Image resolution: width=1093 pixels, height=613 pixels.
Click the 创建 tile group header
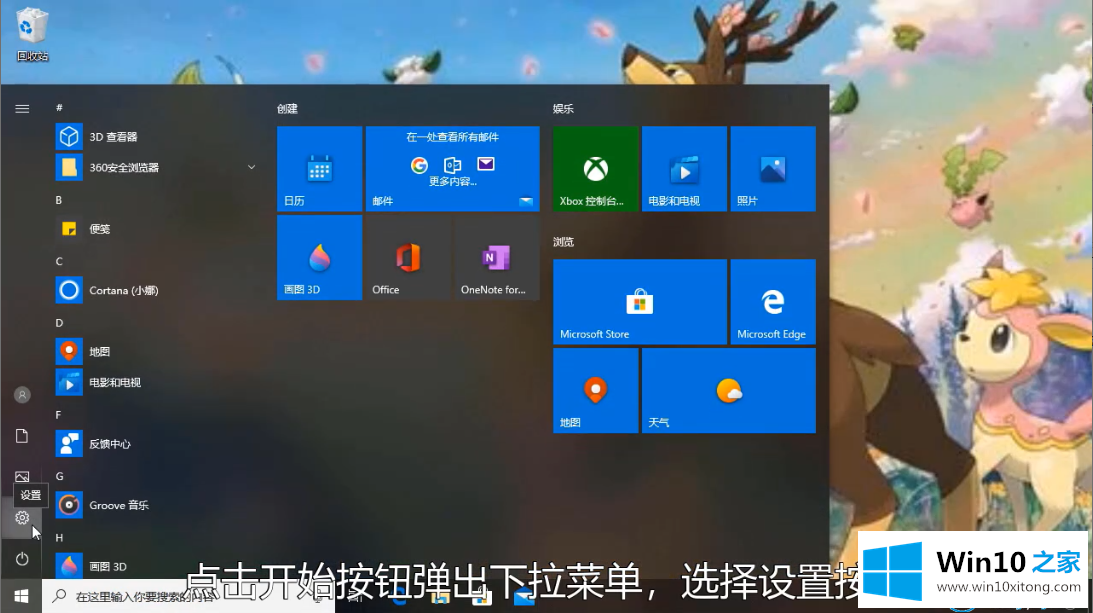pos(287,109)
